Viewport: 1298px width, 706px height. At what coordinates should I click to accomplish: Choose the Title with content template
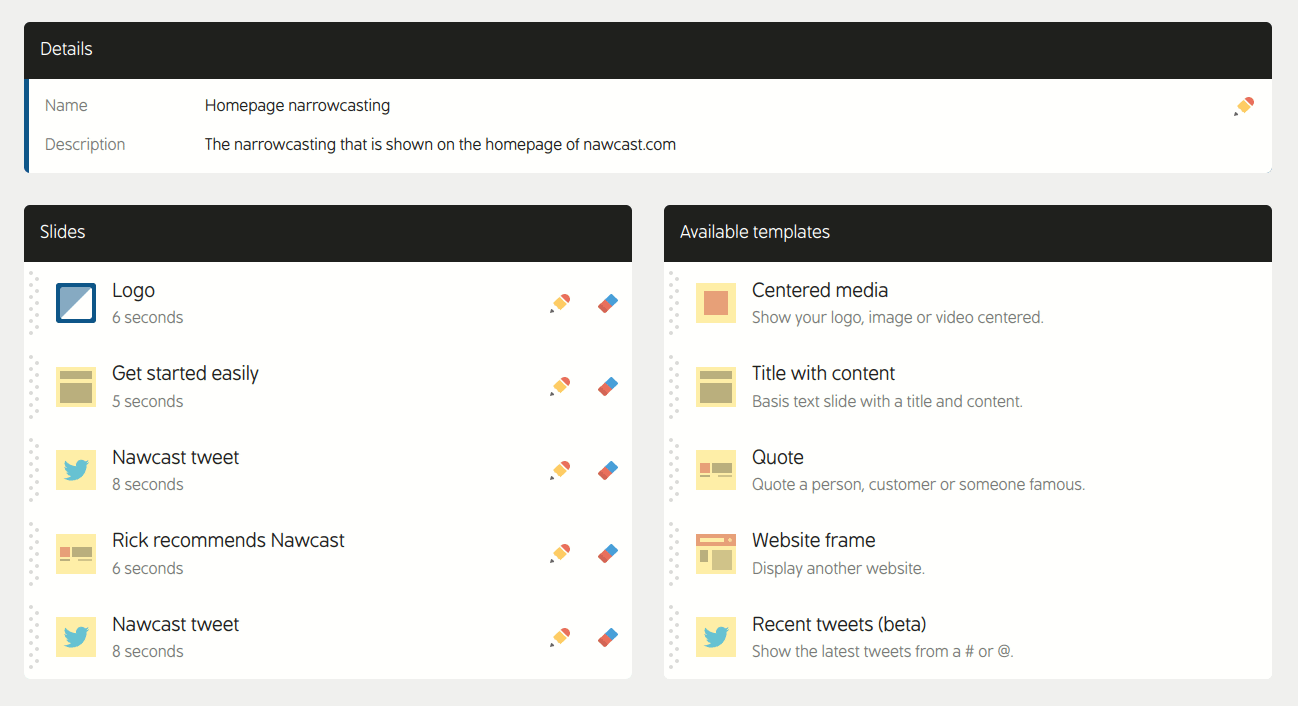(823, 374)
